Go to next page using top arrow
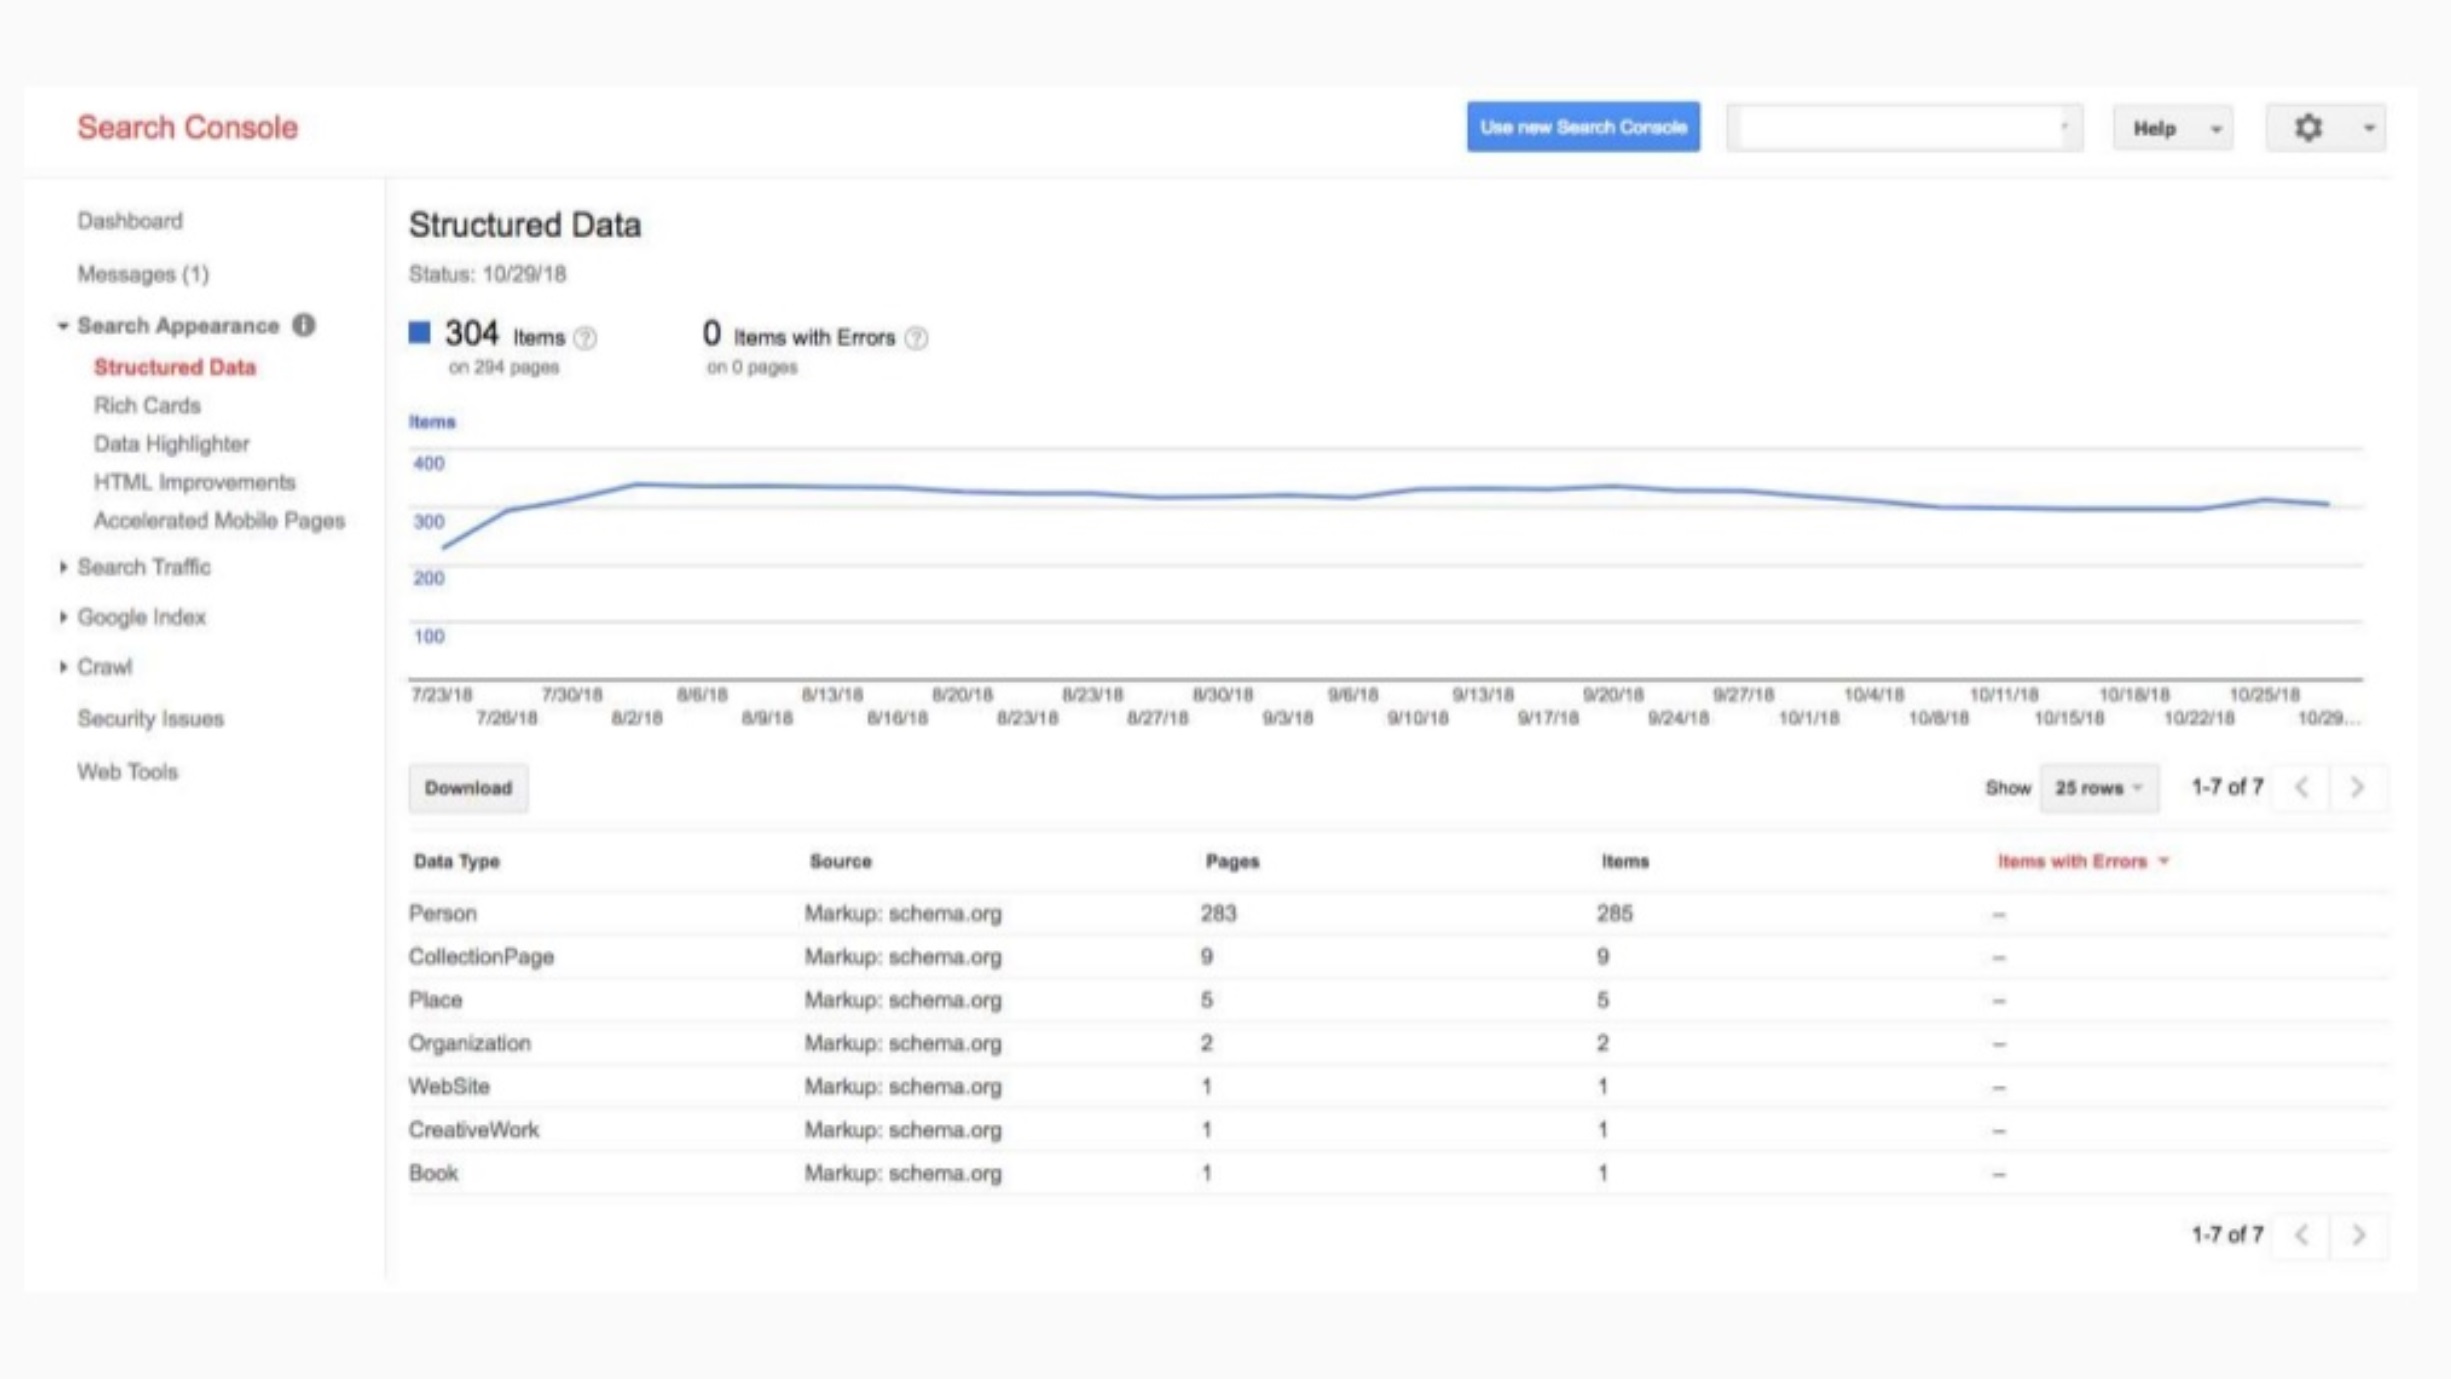This screenshot has height=1379, width=2451. tap(2357, 787)
